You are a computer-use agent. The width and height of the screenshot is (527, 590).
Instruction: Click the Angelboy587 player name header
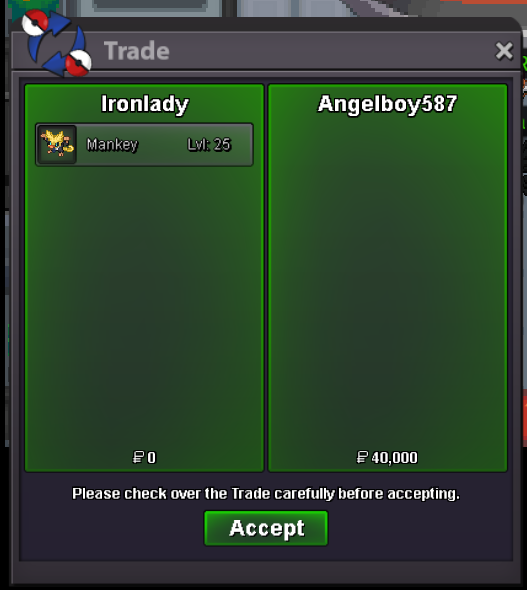coord(387,104)
